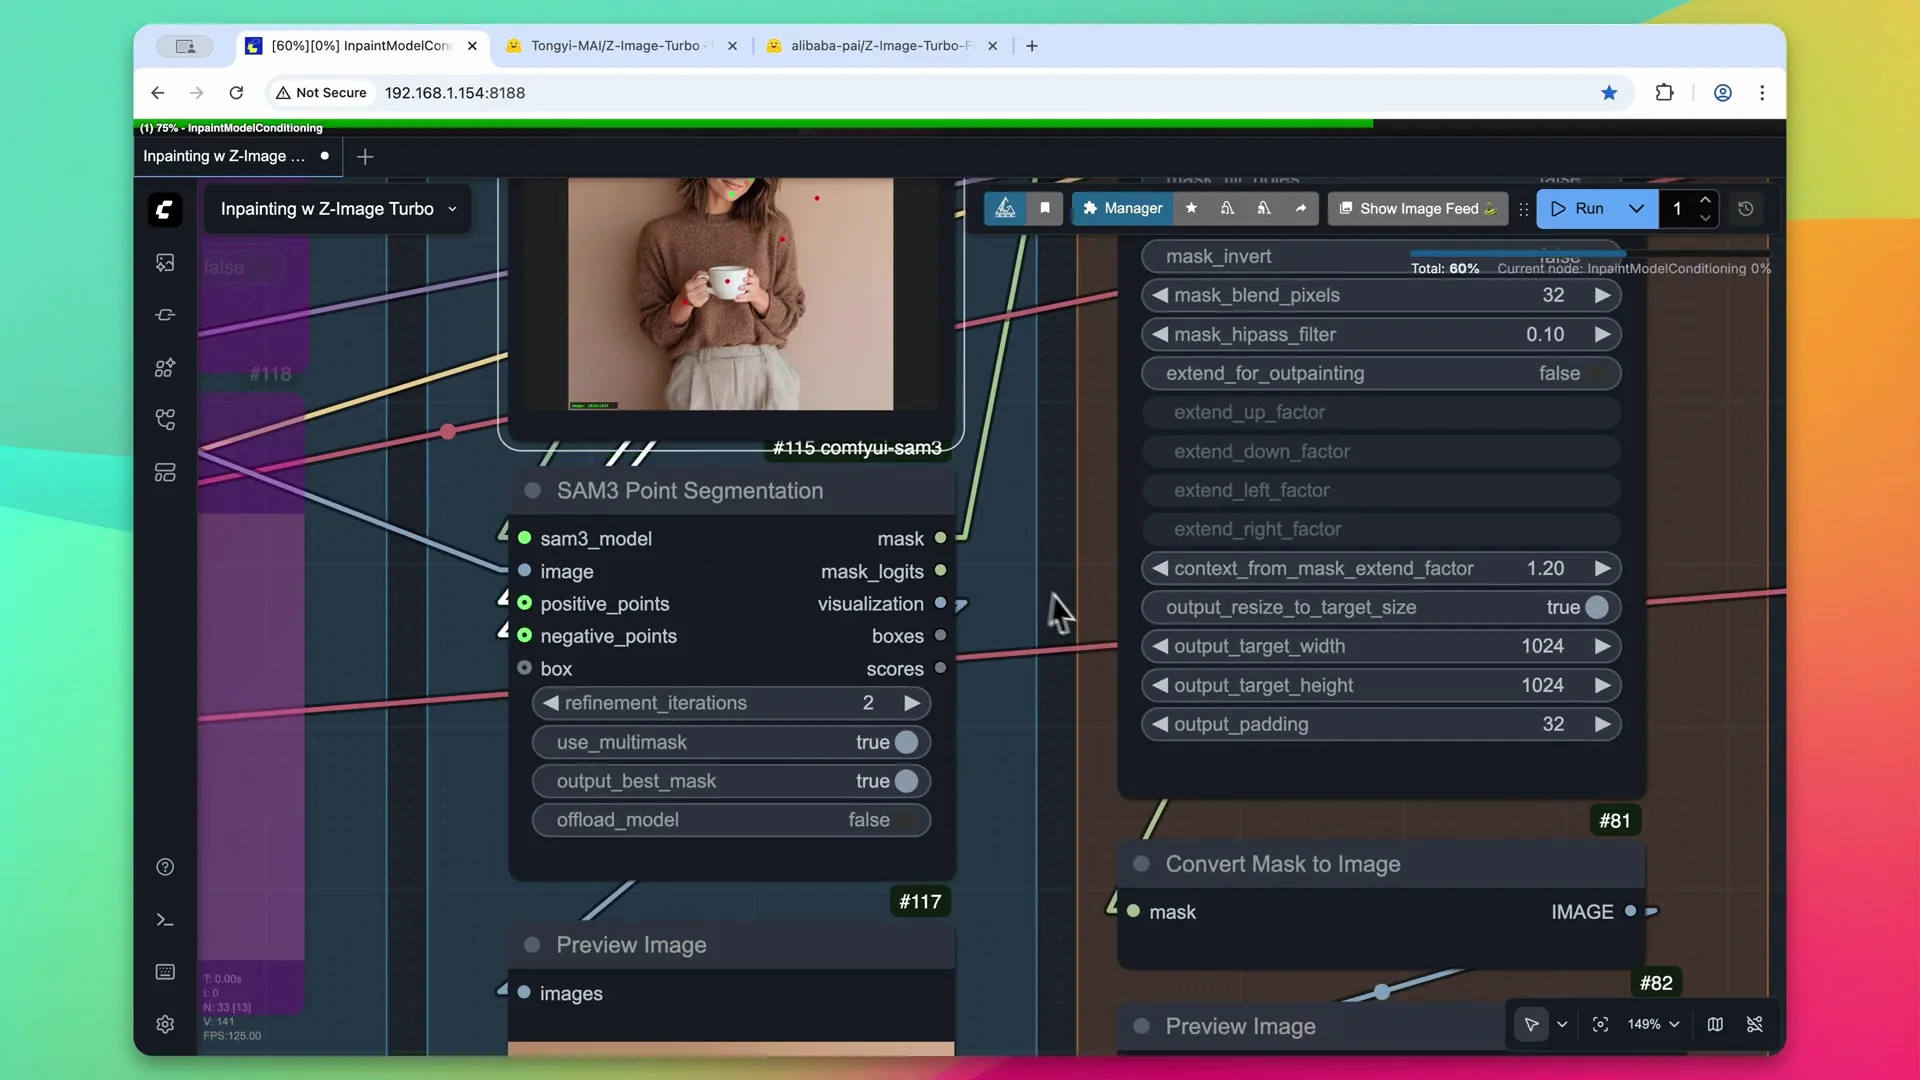
Task: Open the Queue/Image panel in sidebar
Action: (165, 262)
